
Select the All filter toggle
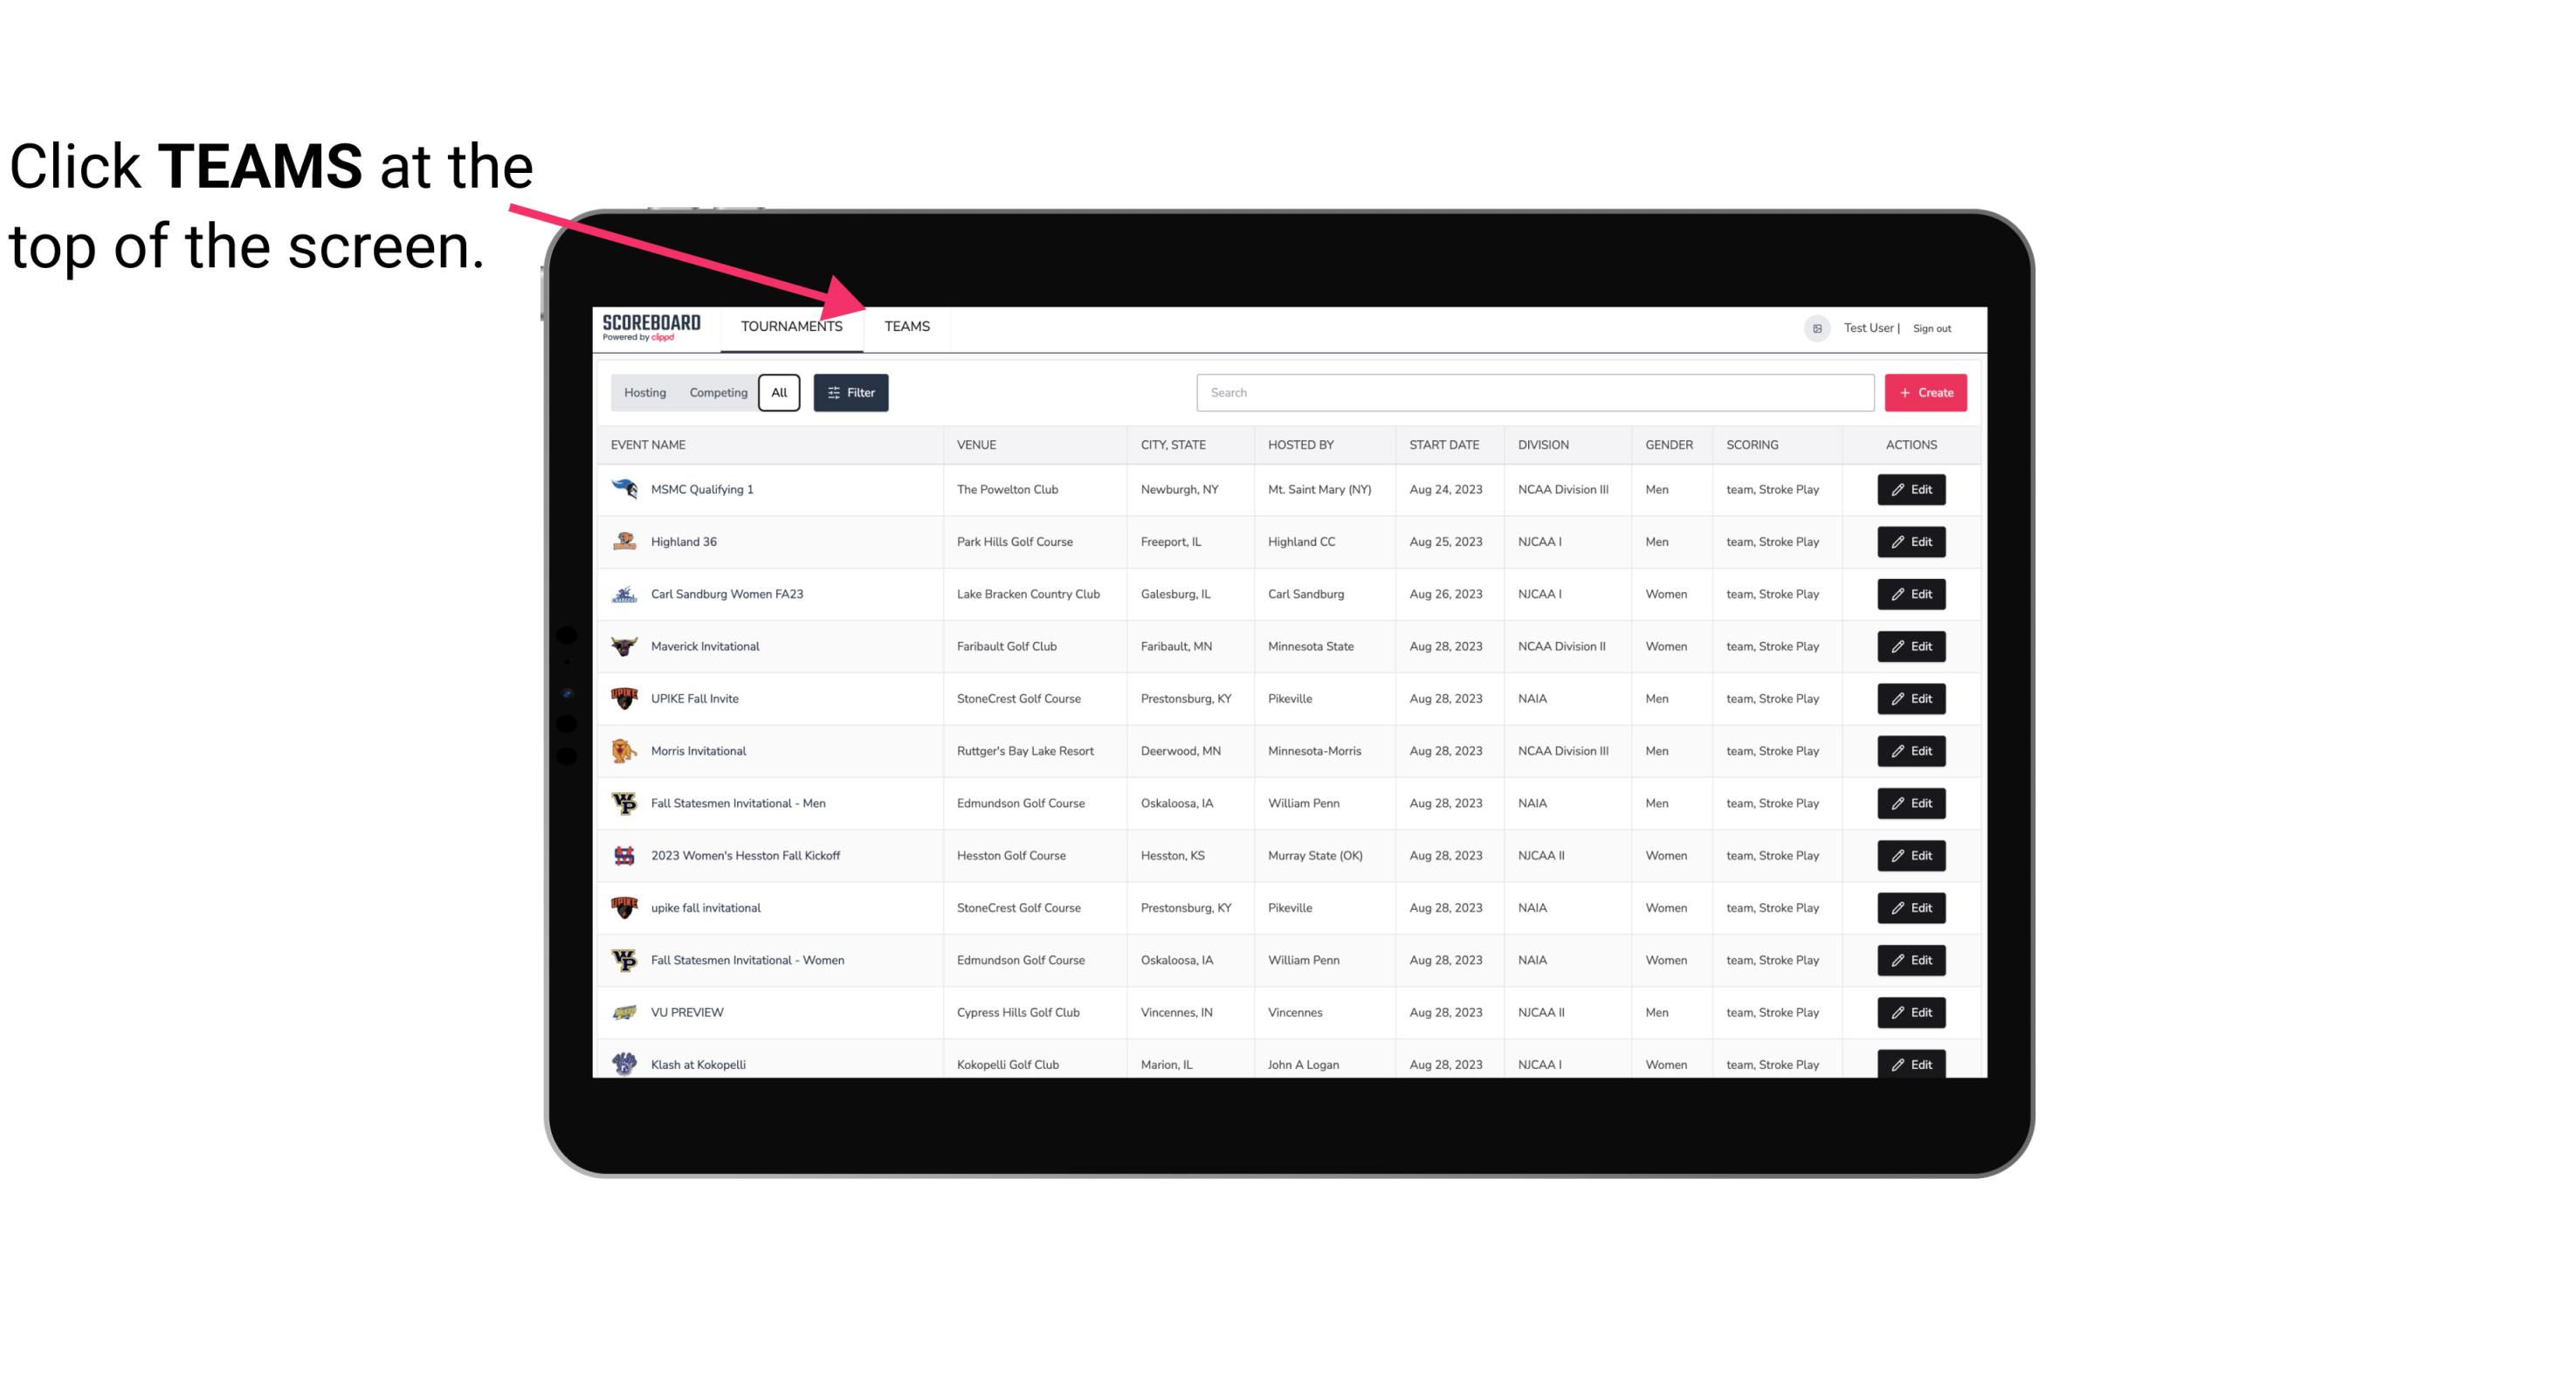click(x=778, y=393)
